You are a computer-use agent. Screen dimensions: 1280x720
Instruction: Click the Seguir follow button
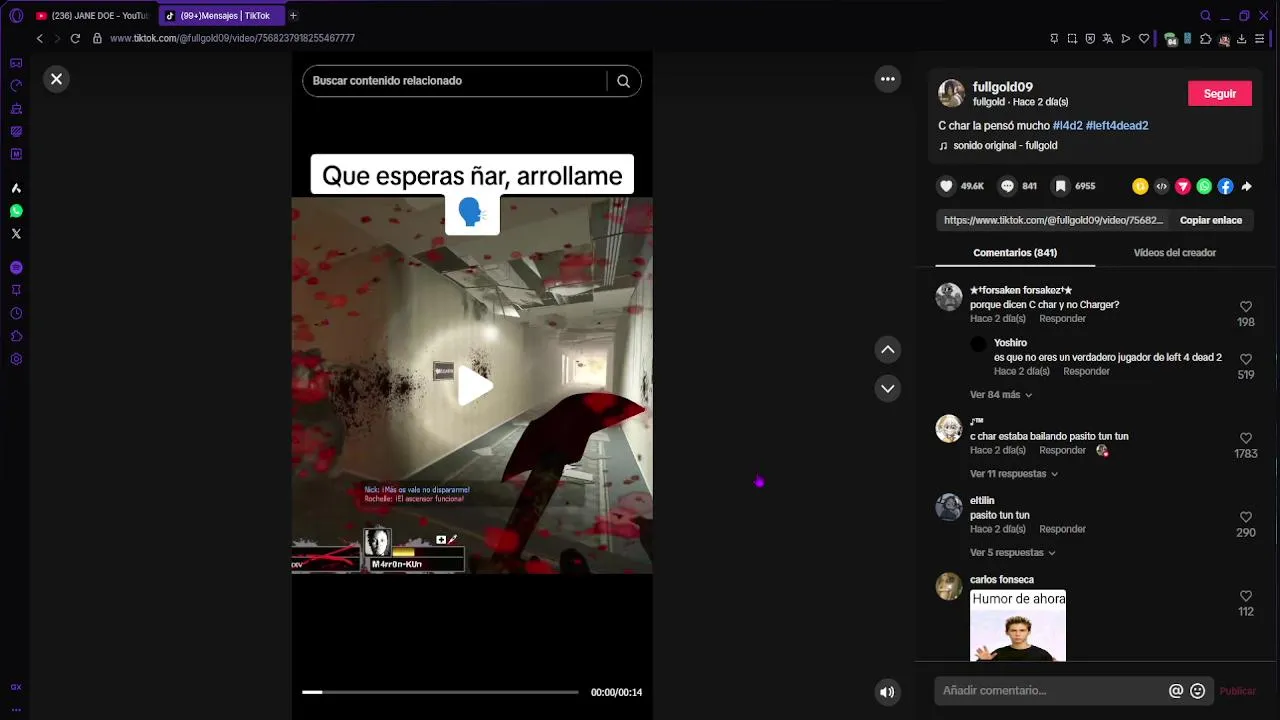point(1219,94)
